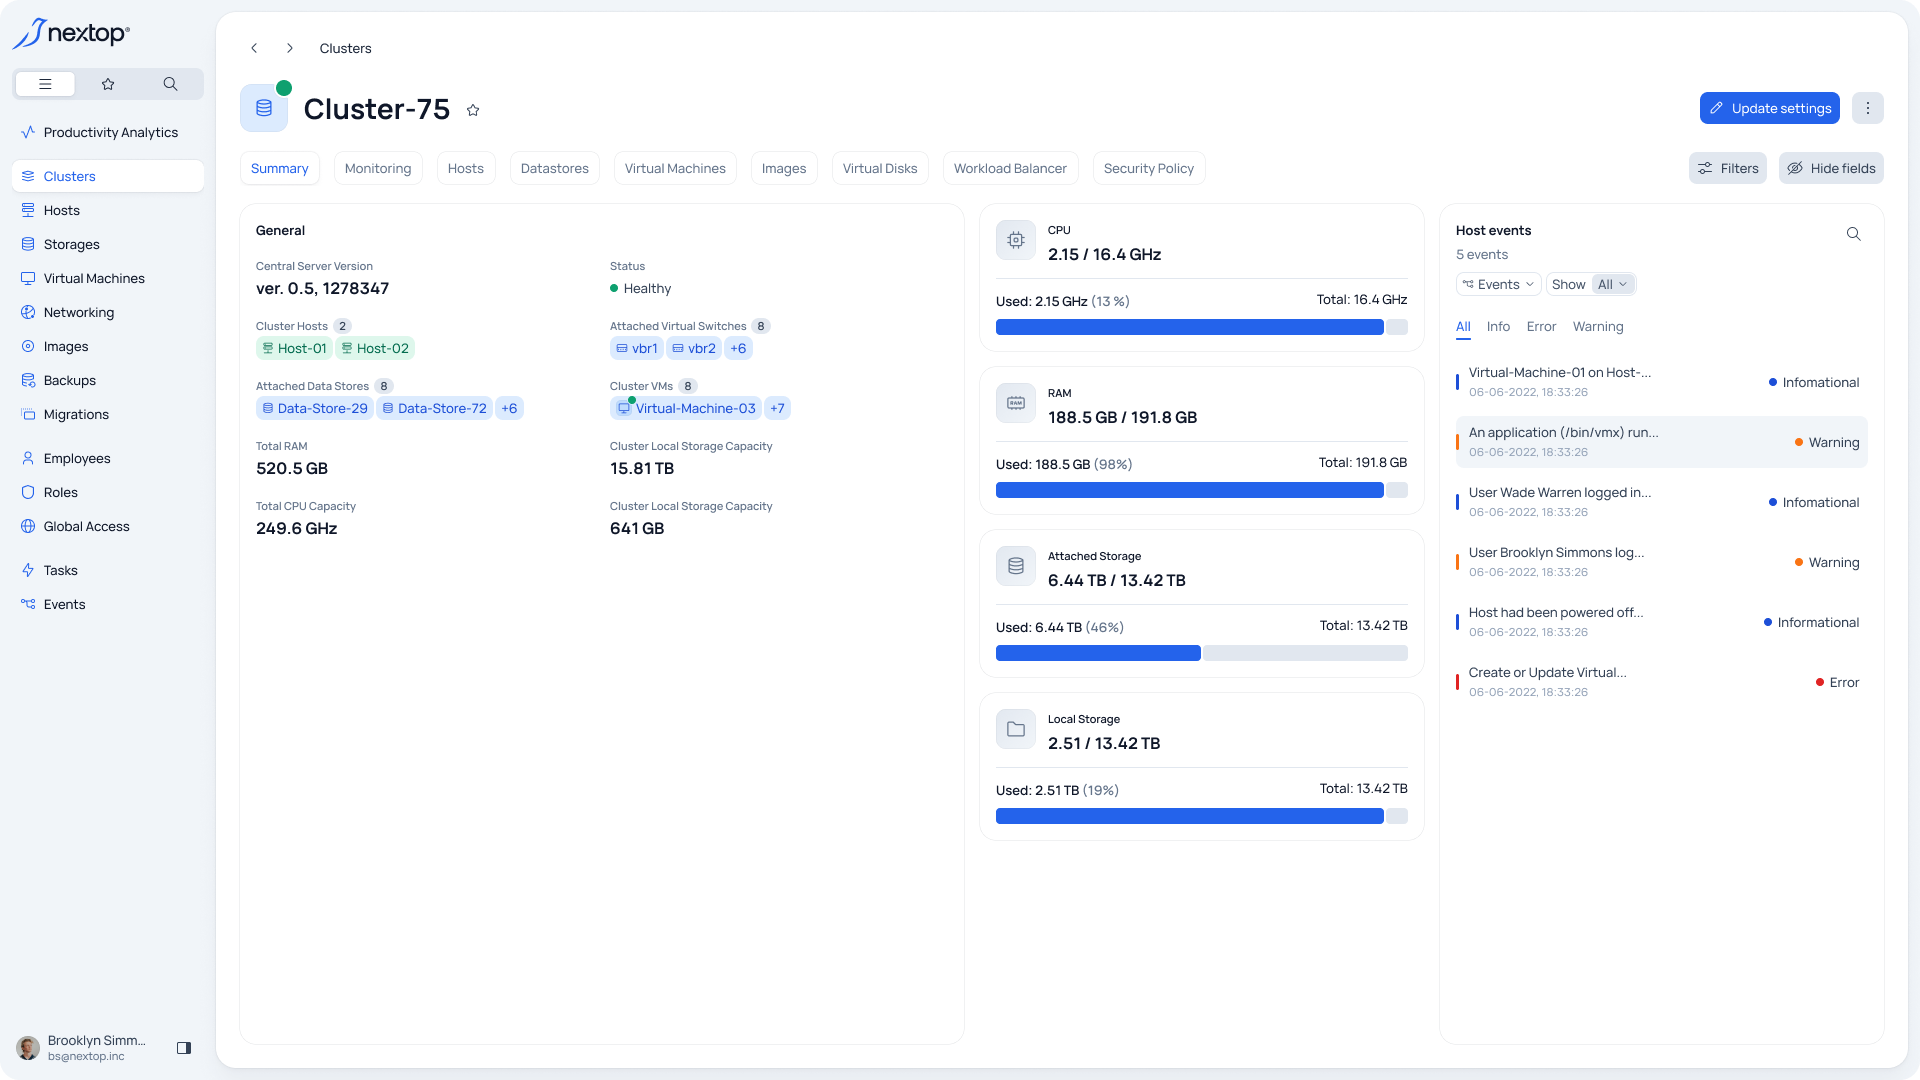
Task: Favorite Cluster-75 with the star icon
Action: point(473,110)
